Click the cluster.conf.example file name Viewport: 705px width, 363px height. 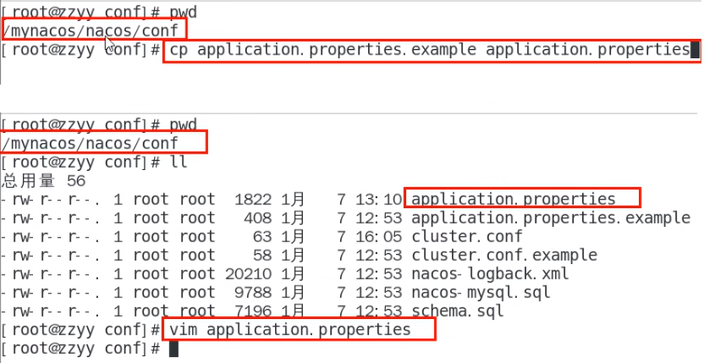pos(504,255)
